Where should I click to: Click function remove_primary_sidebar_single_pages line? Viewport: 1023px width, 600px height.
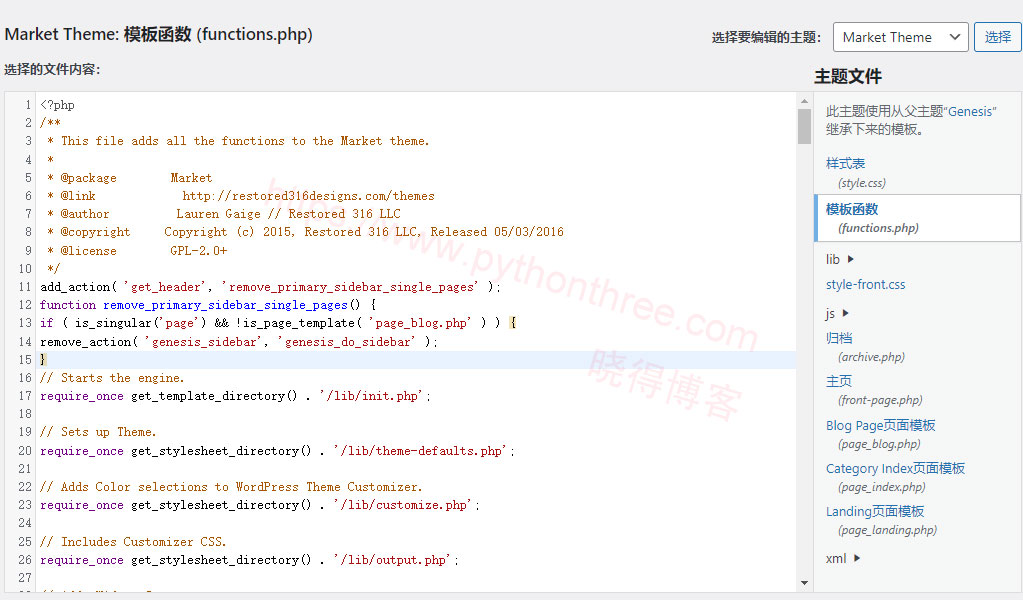(x=207, y=305)
